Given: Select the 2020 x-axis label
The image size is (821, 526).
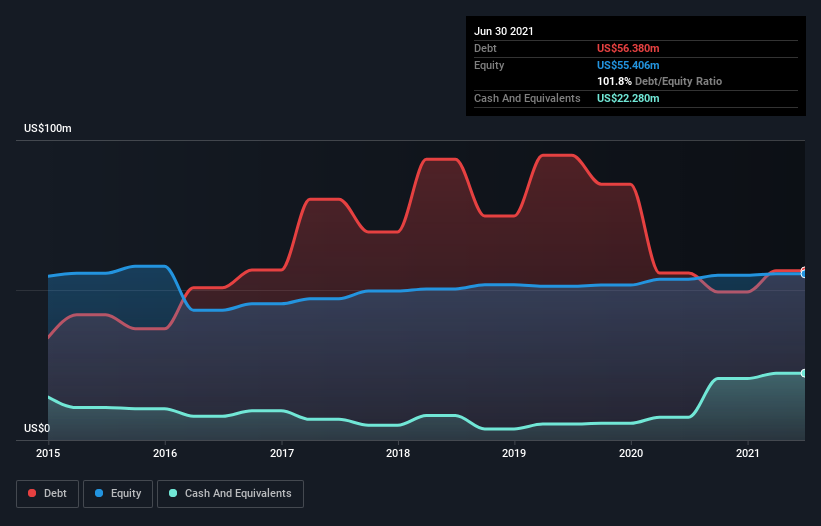Looking at the screenshot, I should point(631,453).
